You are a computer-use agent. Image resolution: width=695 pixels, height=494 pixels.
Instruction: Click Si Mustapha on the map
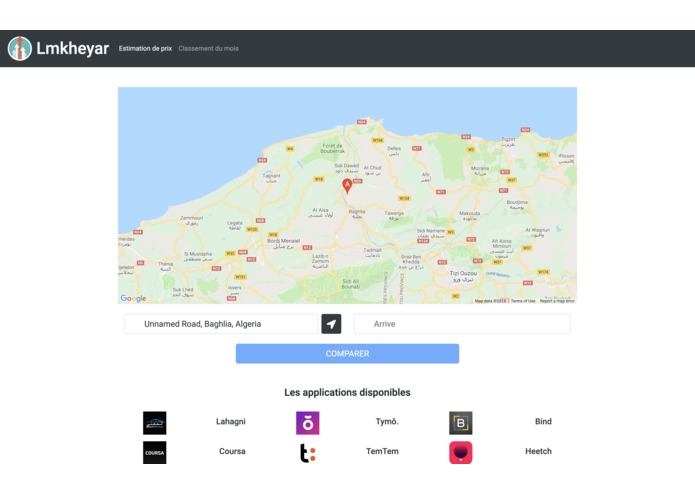pyautogui.click(x=198, y=256)
